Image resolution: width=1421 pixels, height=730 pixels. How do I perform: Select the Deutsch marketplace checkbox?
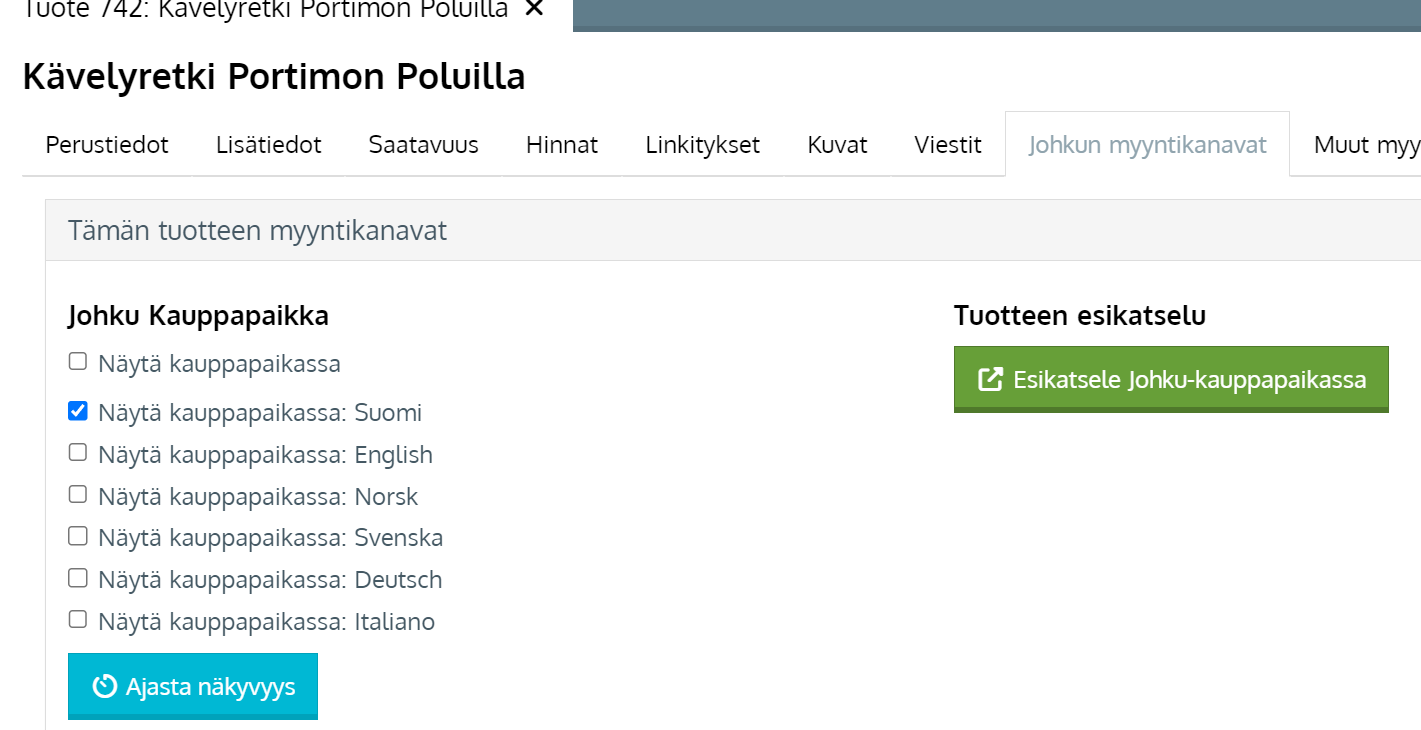(78, 578)
